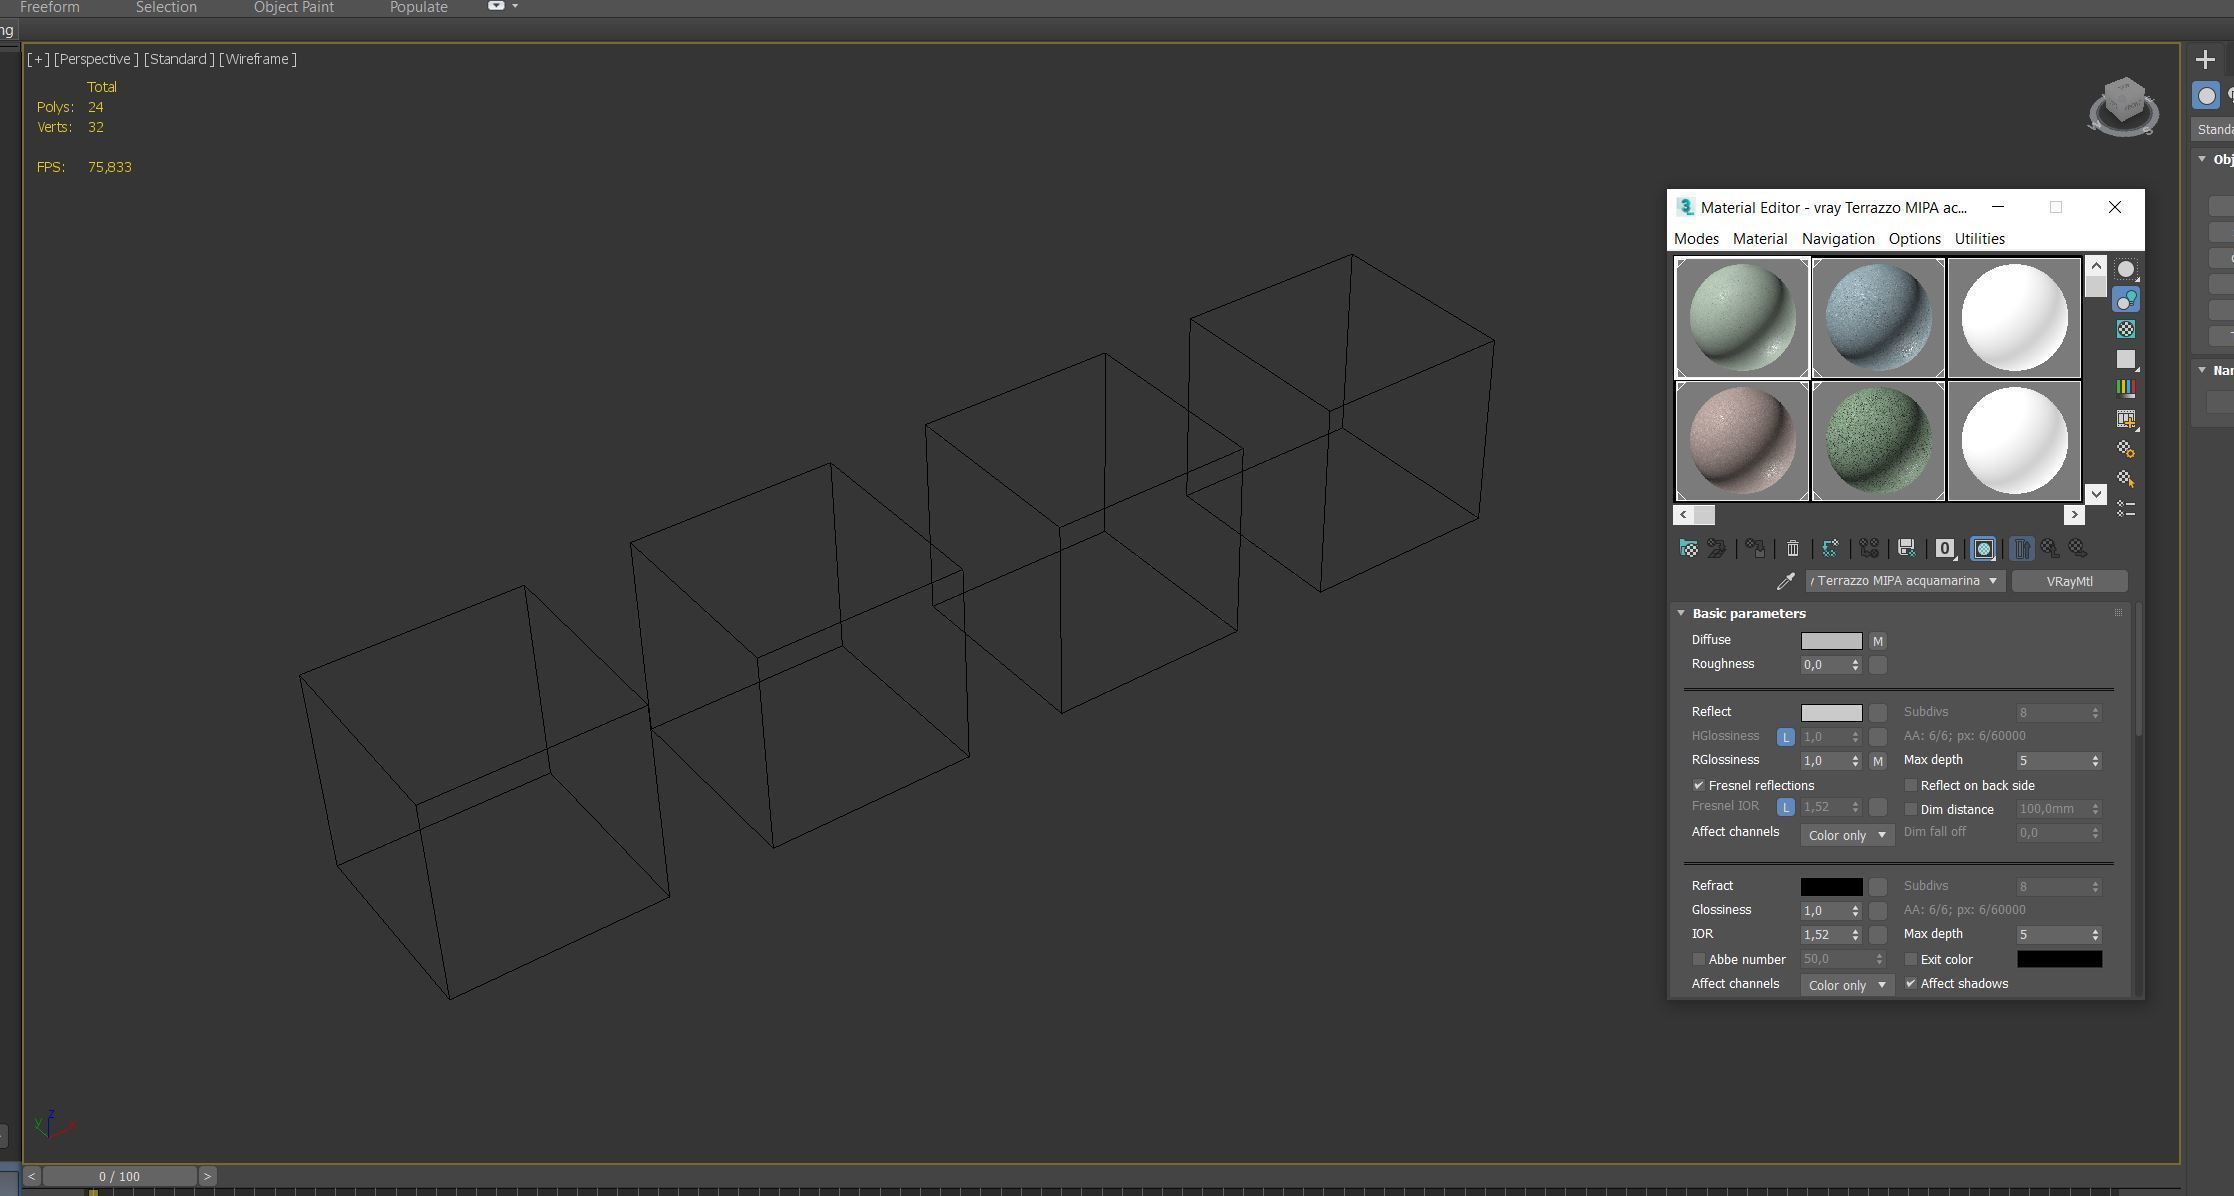
Task: Enable Abbe number checkbox
Action: coord(1698,959)
